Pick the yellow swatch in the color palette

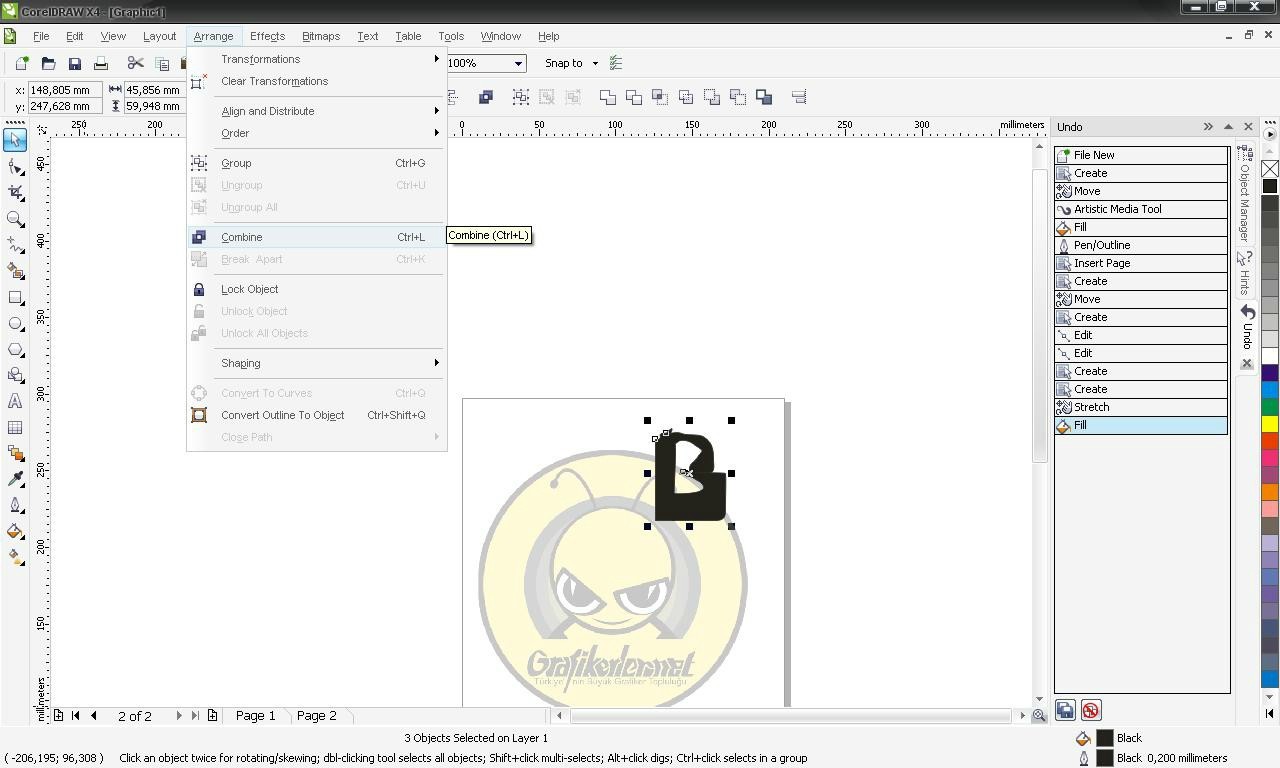1270,423
